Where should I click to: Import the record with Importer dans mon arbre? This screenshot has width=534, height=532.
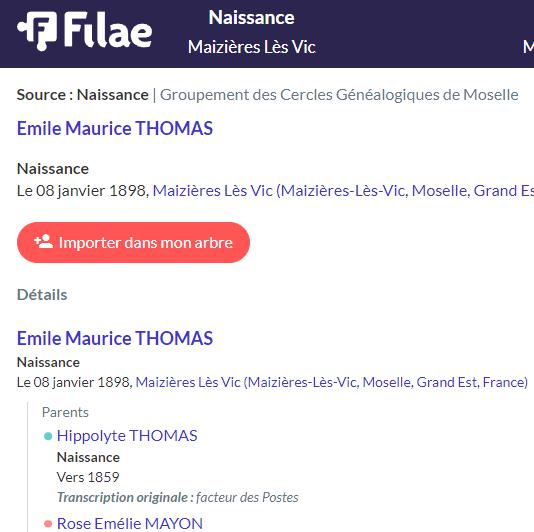[x=133, y=242]
